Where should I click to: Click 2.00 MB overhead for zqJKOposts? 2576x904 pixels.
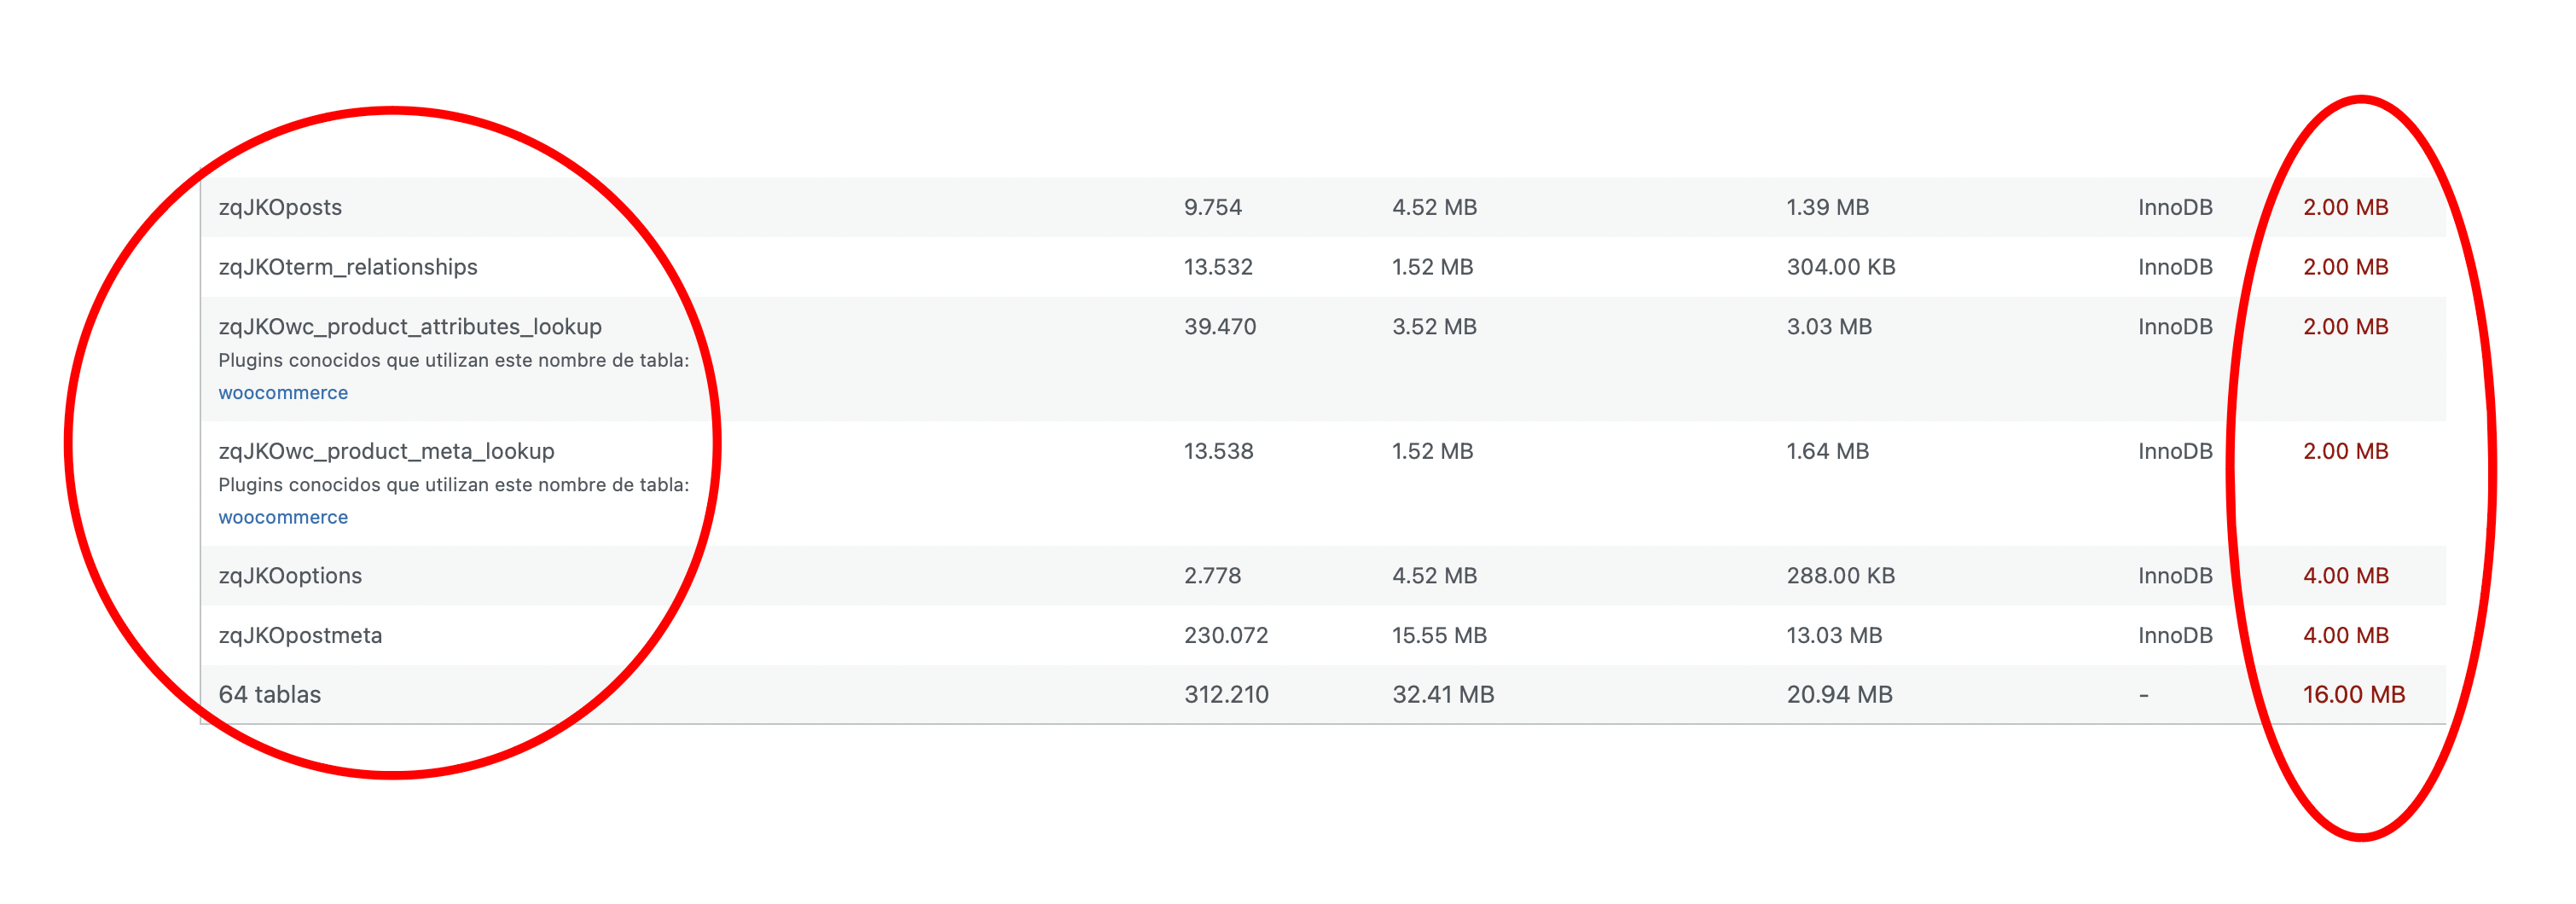coord(2345,207)
